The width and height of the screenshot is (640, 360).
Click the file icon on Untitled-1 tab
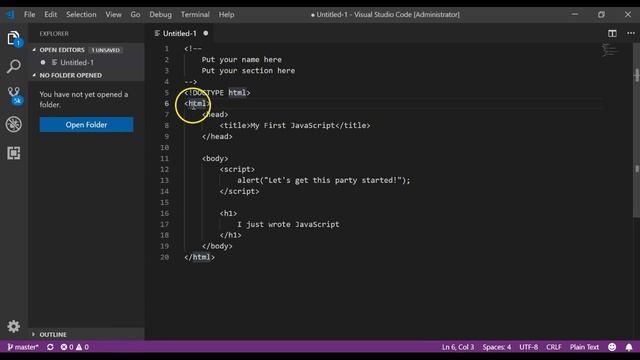coord(157,33)
